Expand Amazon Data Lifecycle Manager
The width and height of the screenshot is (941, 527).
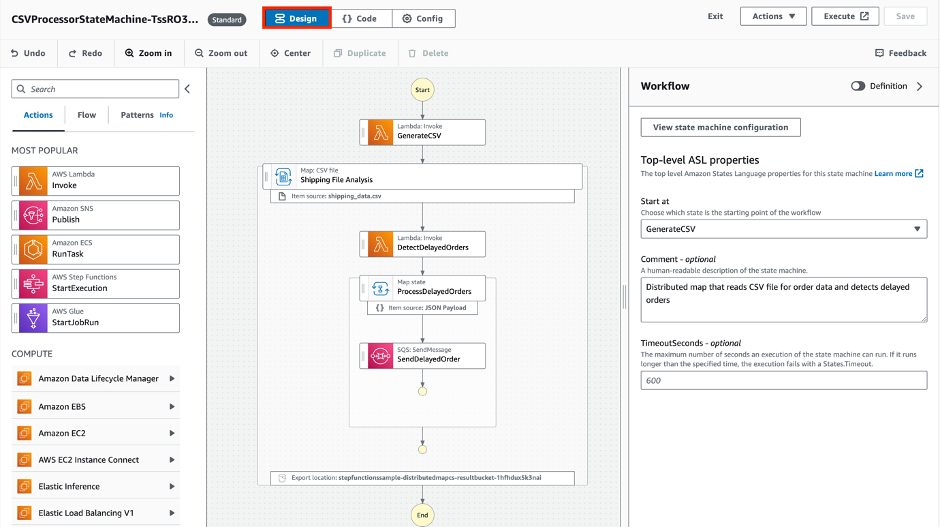(172, 379)
